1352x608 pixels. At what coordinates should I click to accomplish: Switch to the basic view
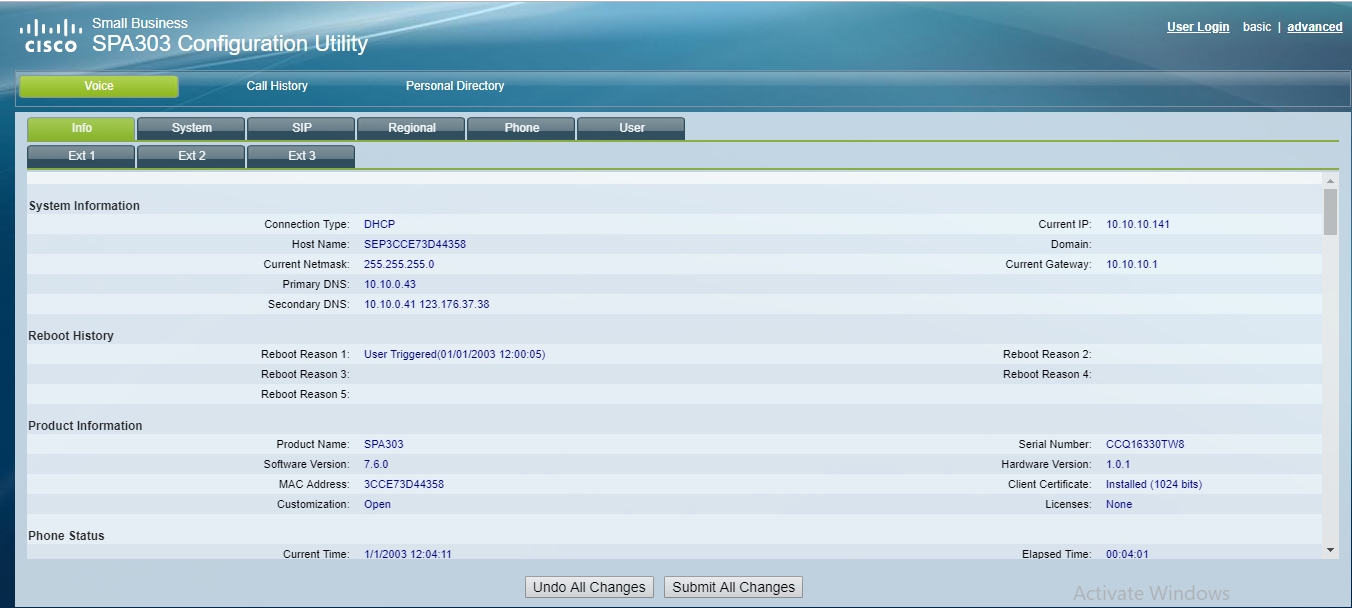point(1257,27)
